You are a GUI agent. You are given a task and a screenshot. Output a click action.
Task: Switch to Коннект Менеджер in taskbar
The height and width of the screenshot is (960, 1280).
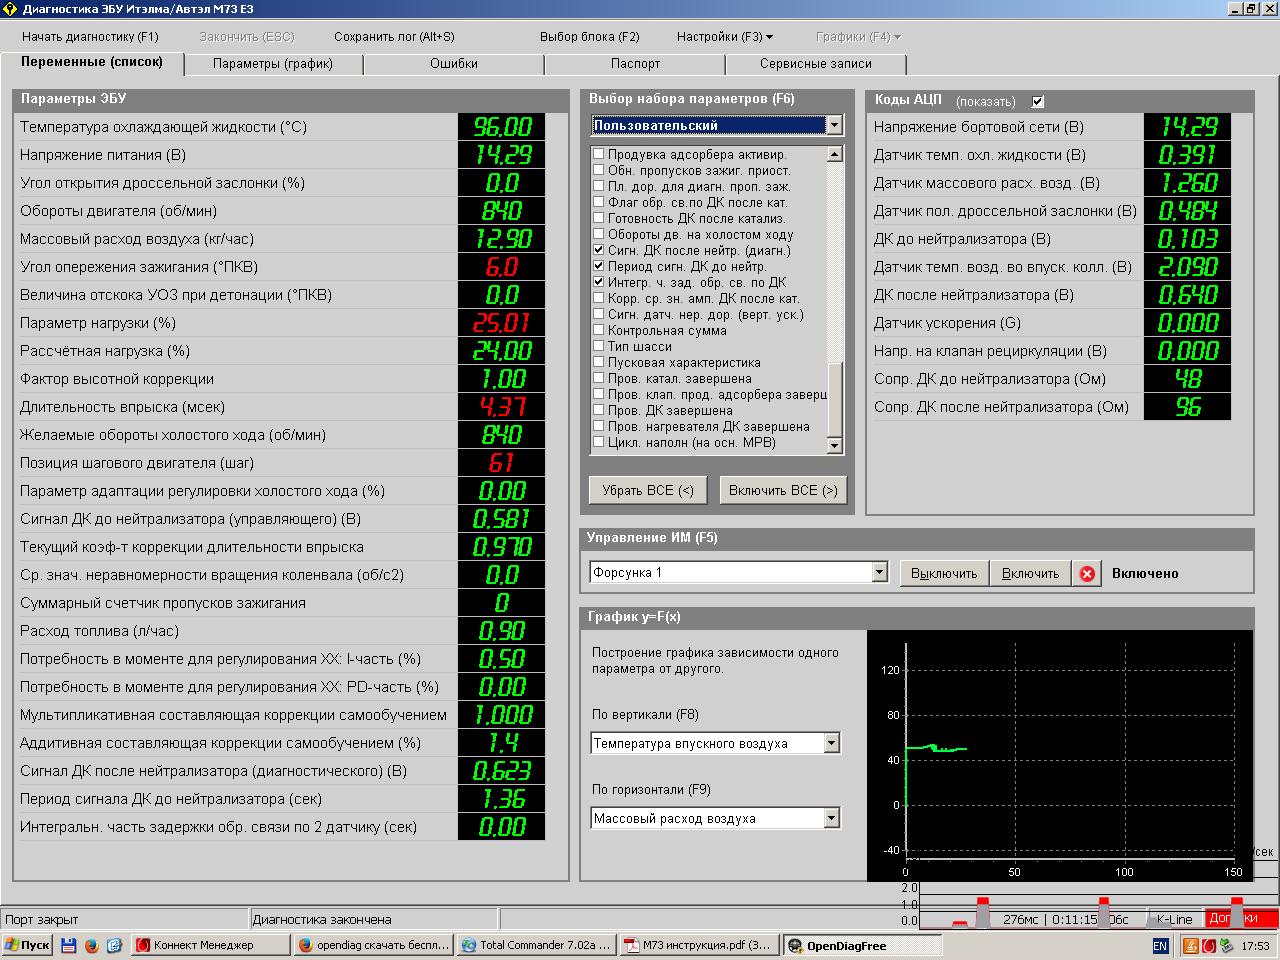(x=208, y=945)
